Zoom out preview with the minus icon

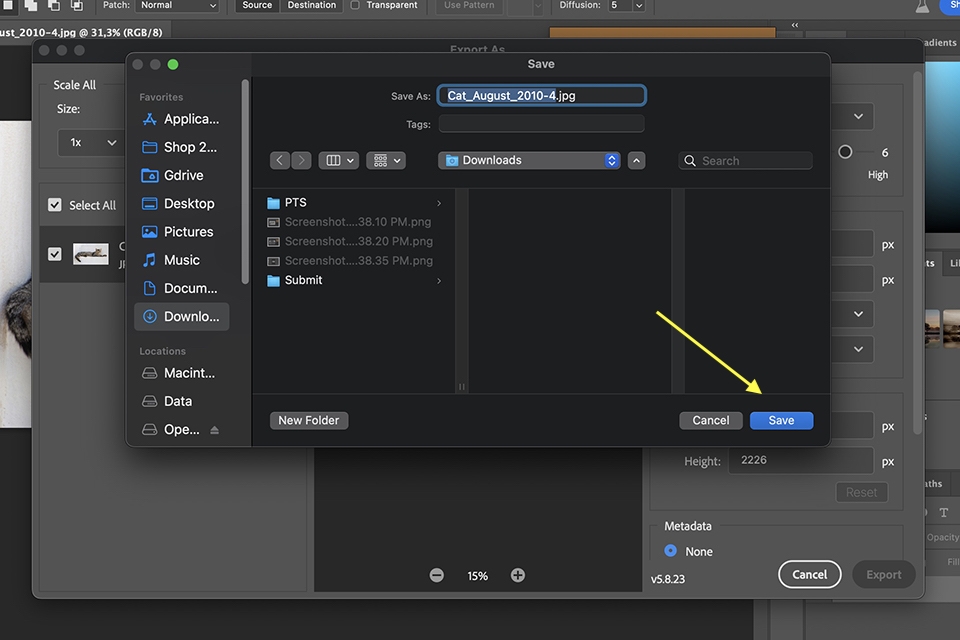tap(437, 575)
